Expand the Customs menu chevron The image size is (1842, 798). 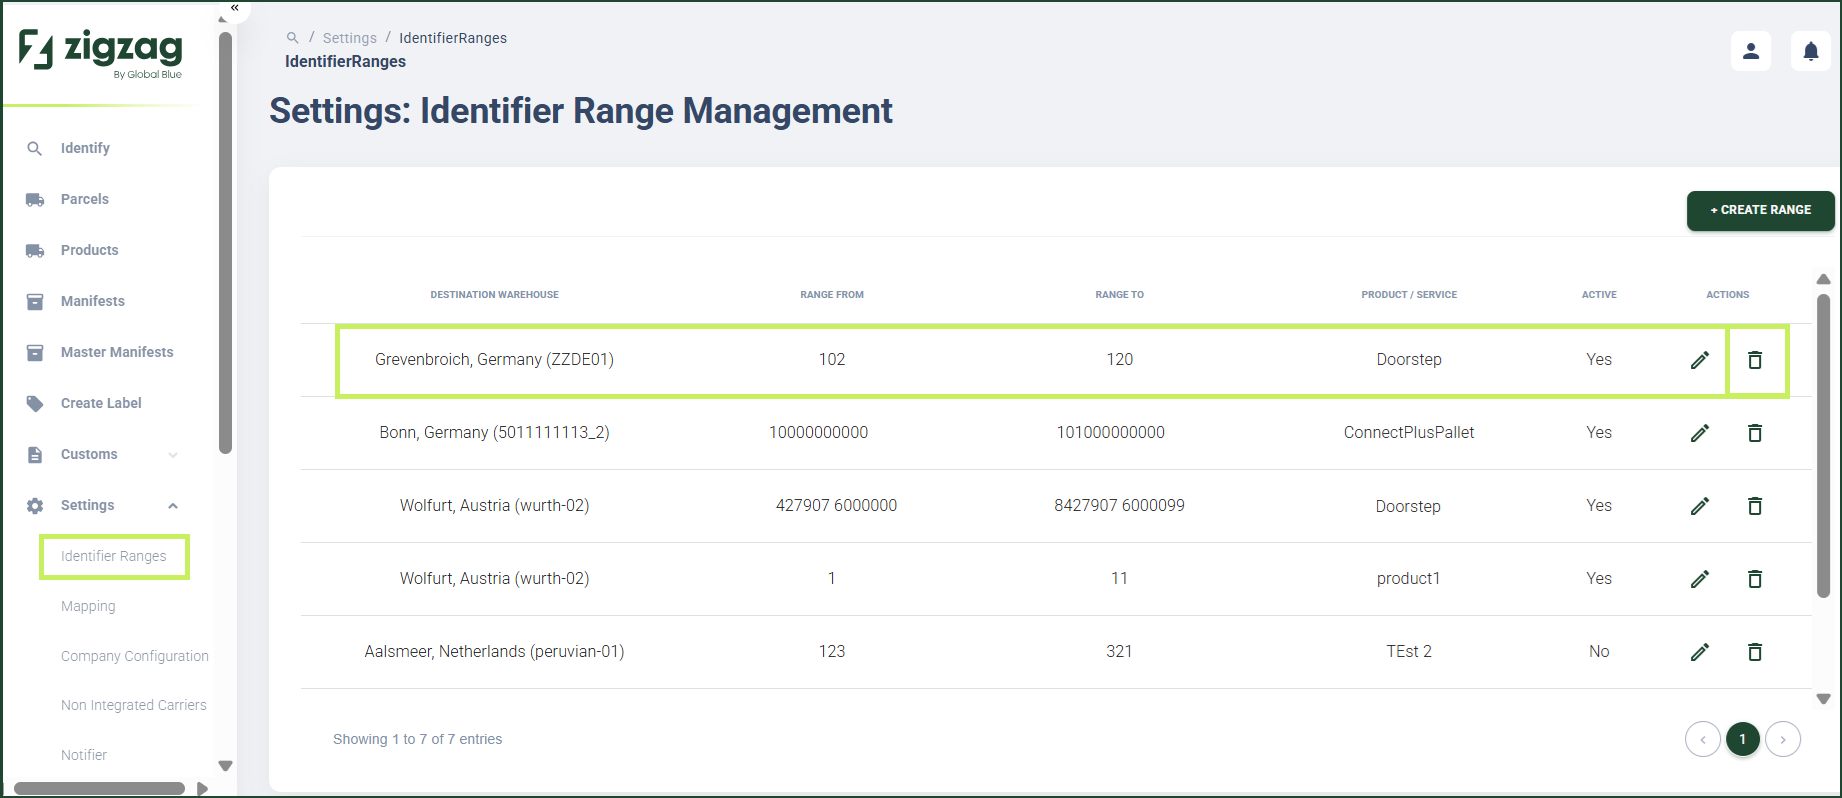click(173, 455)
